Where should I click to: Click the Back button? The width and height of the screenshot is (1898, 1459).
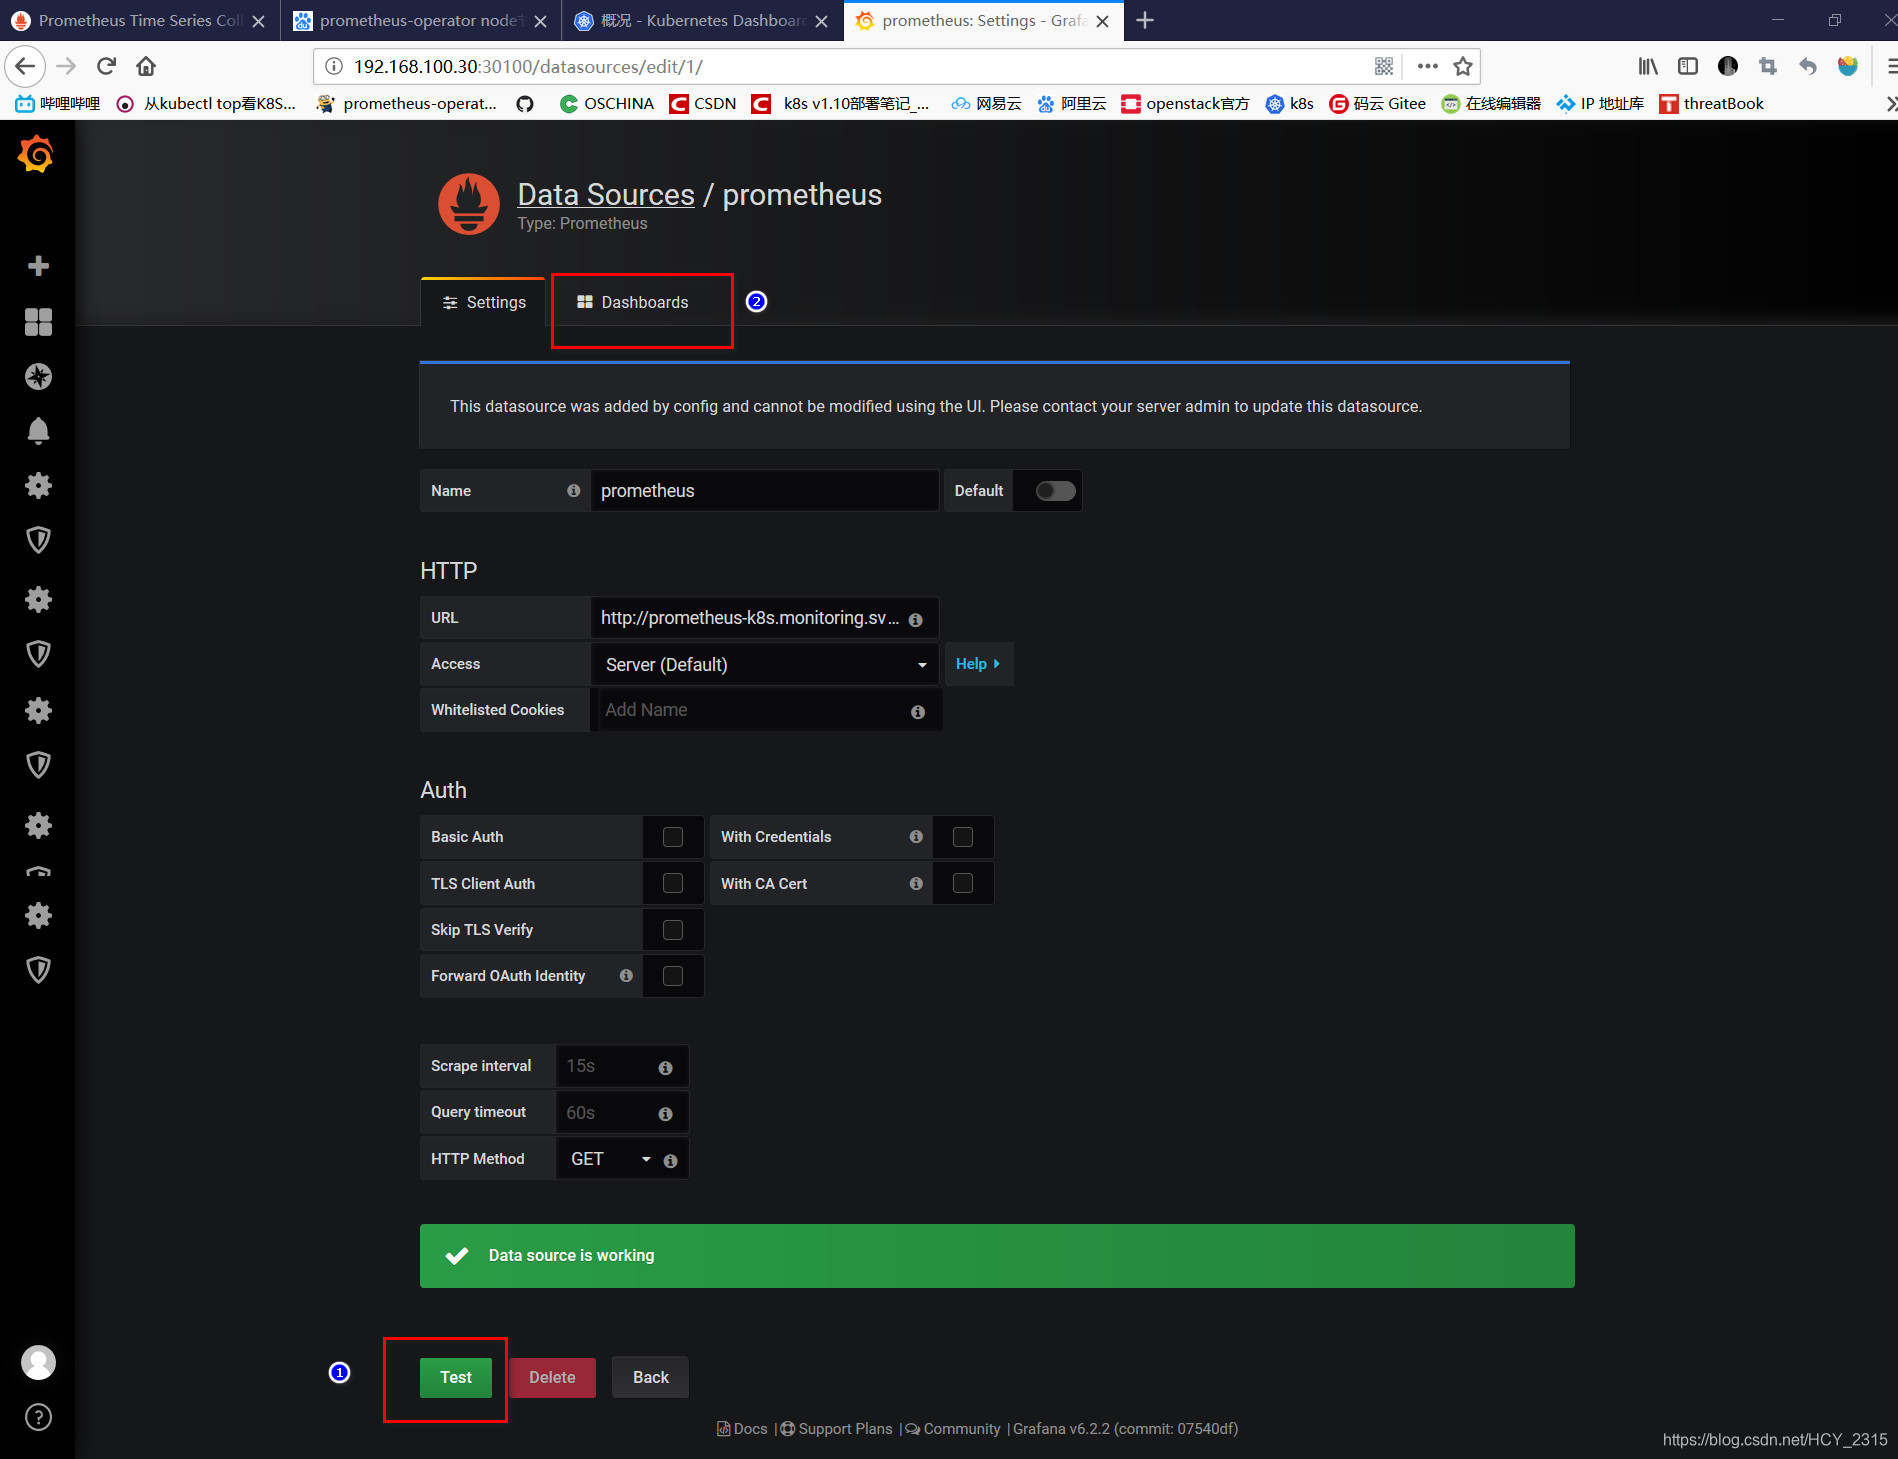point(651,1377)
